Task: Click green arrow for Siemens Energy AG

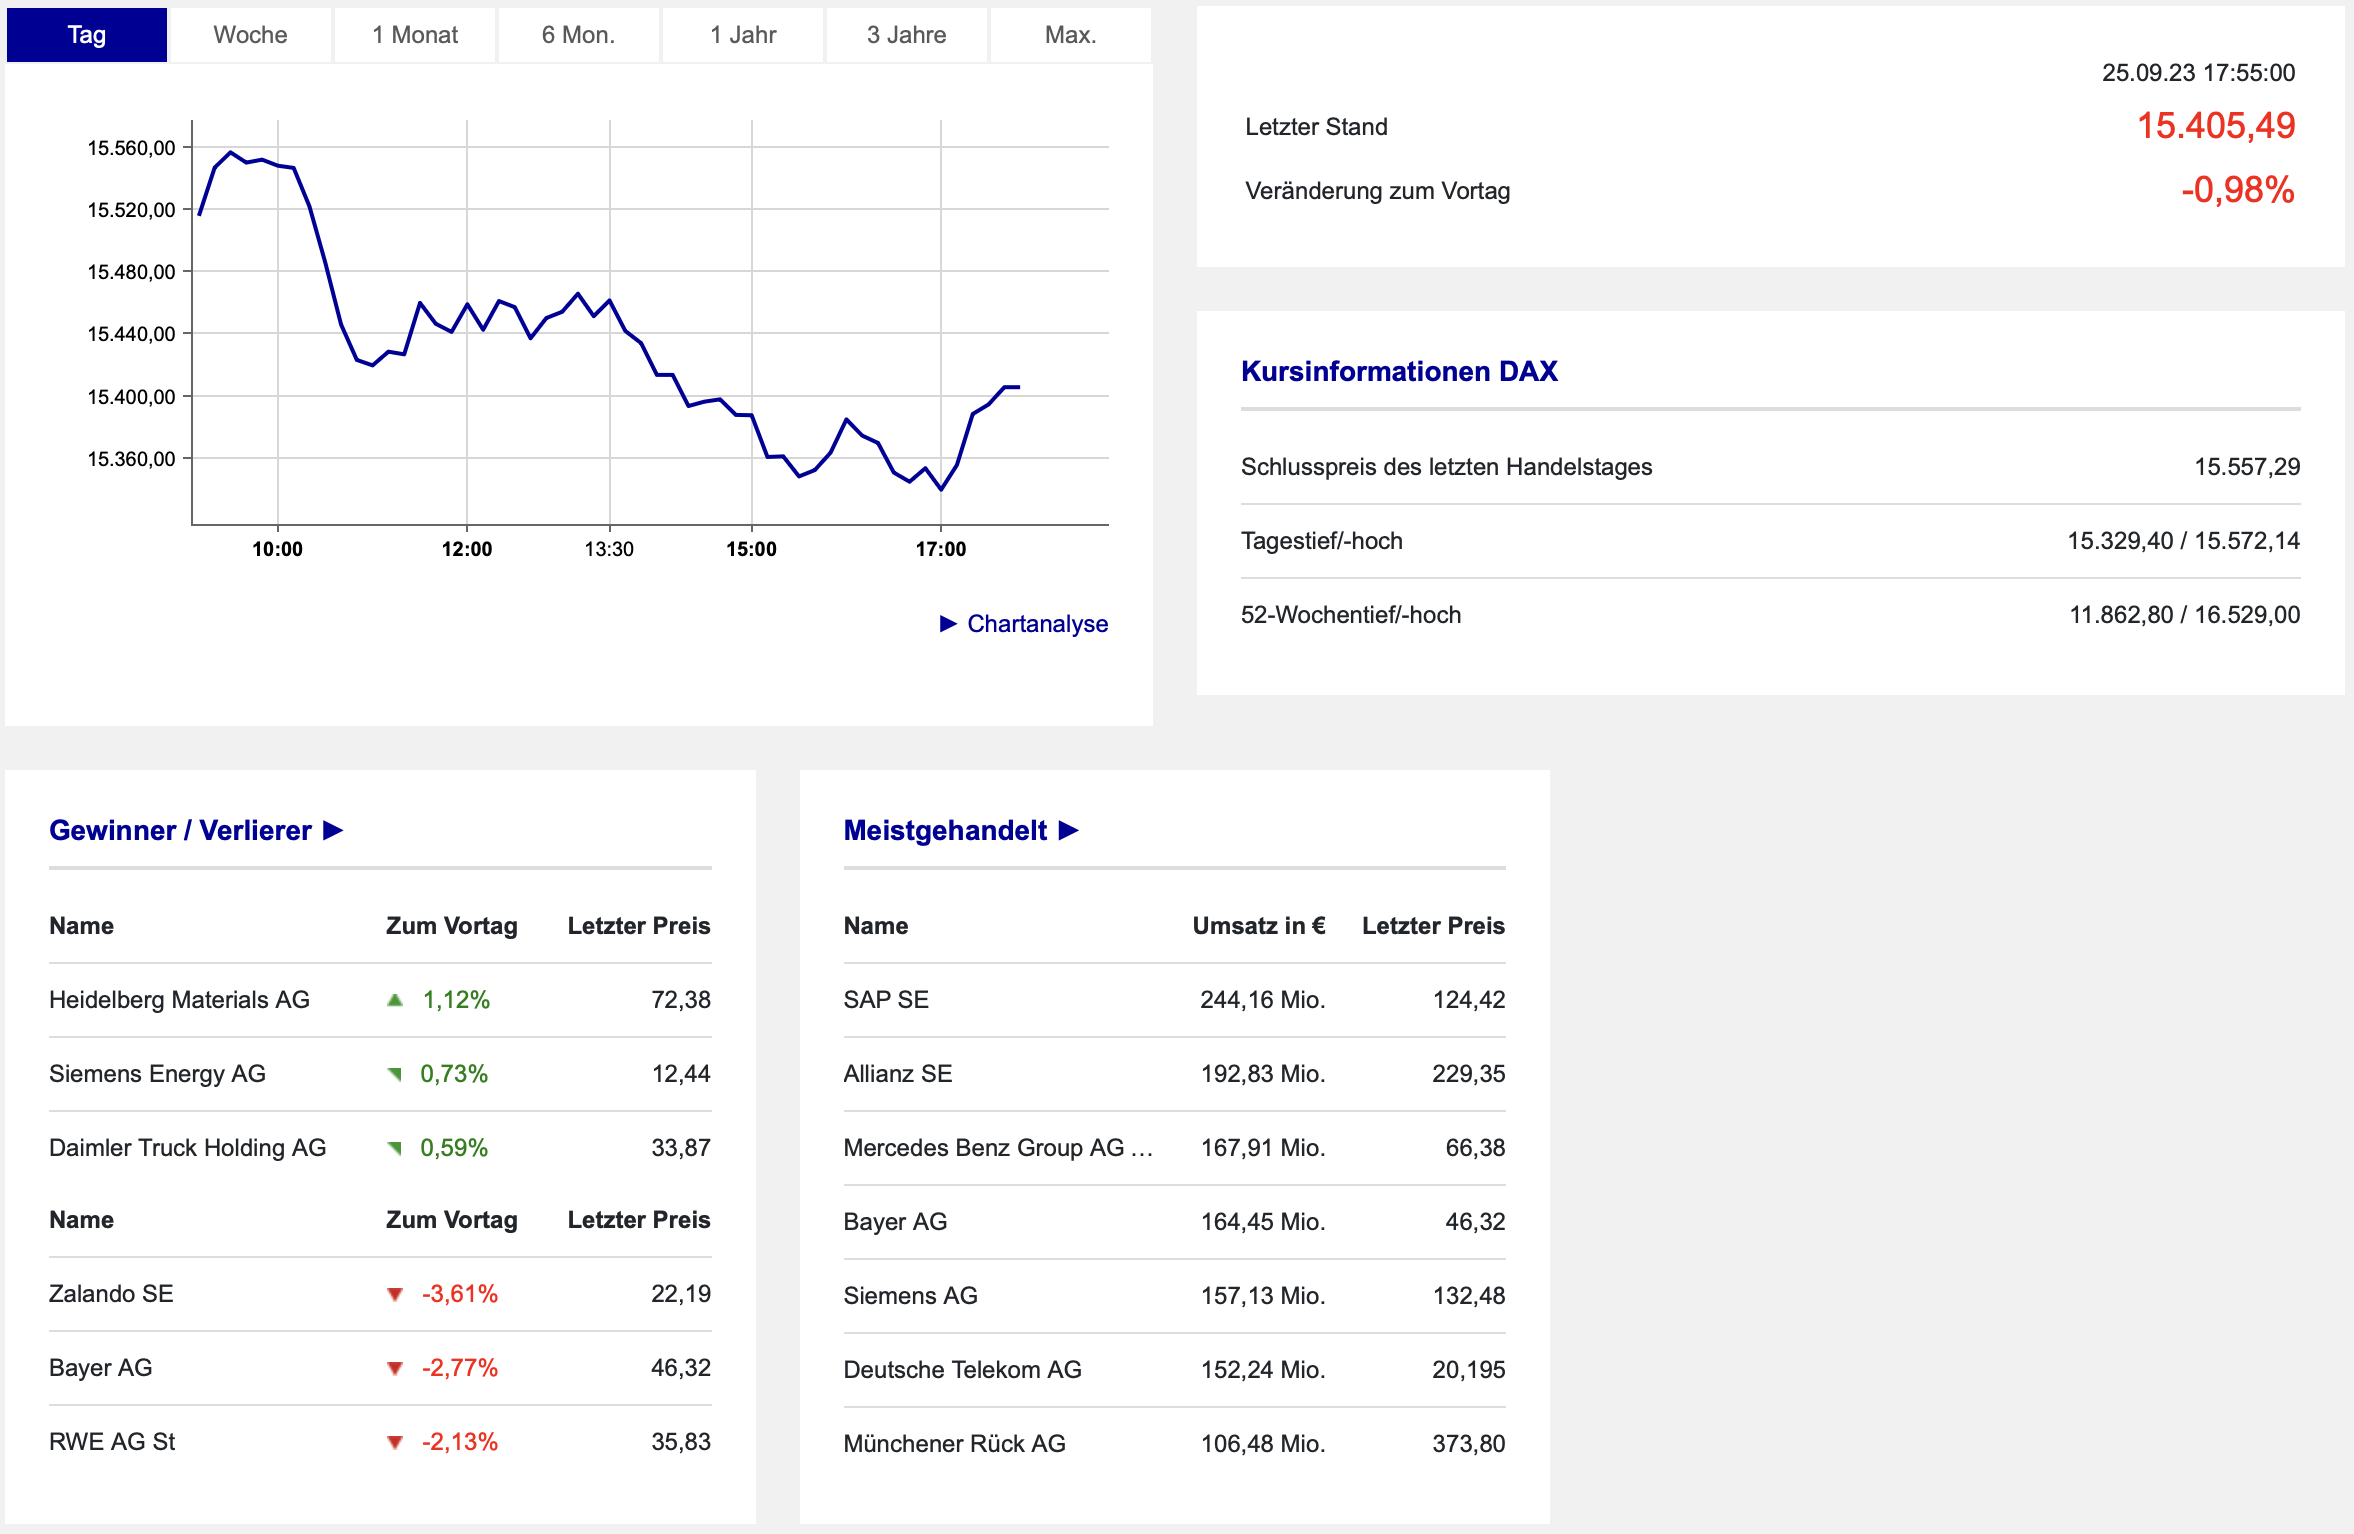Action: coord(395,1075)
